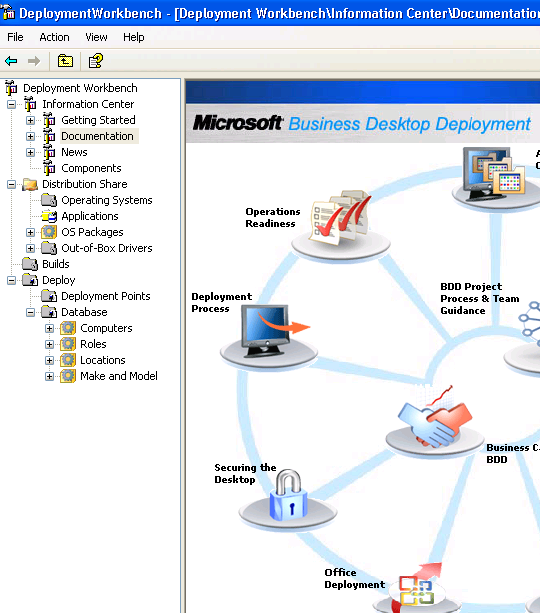Open the application compatibility monitor icon

(494, 174)
